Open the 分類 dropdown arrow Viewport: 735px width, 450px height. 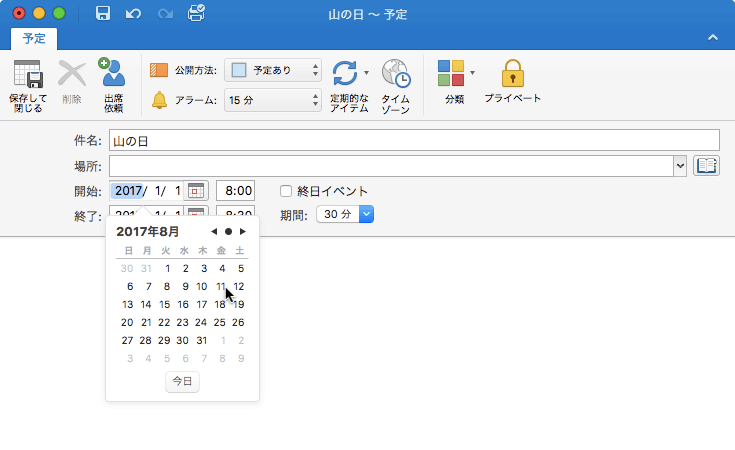(472, 73)
